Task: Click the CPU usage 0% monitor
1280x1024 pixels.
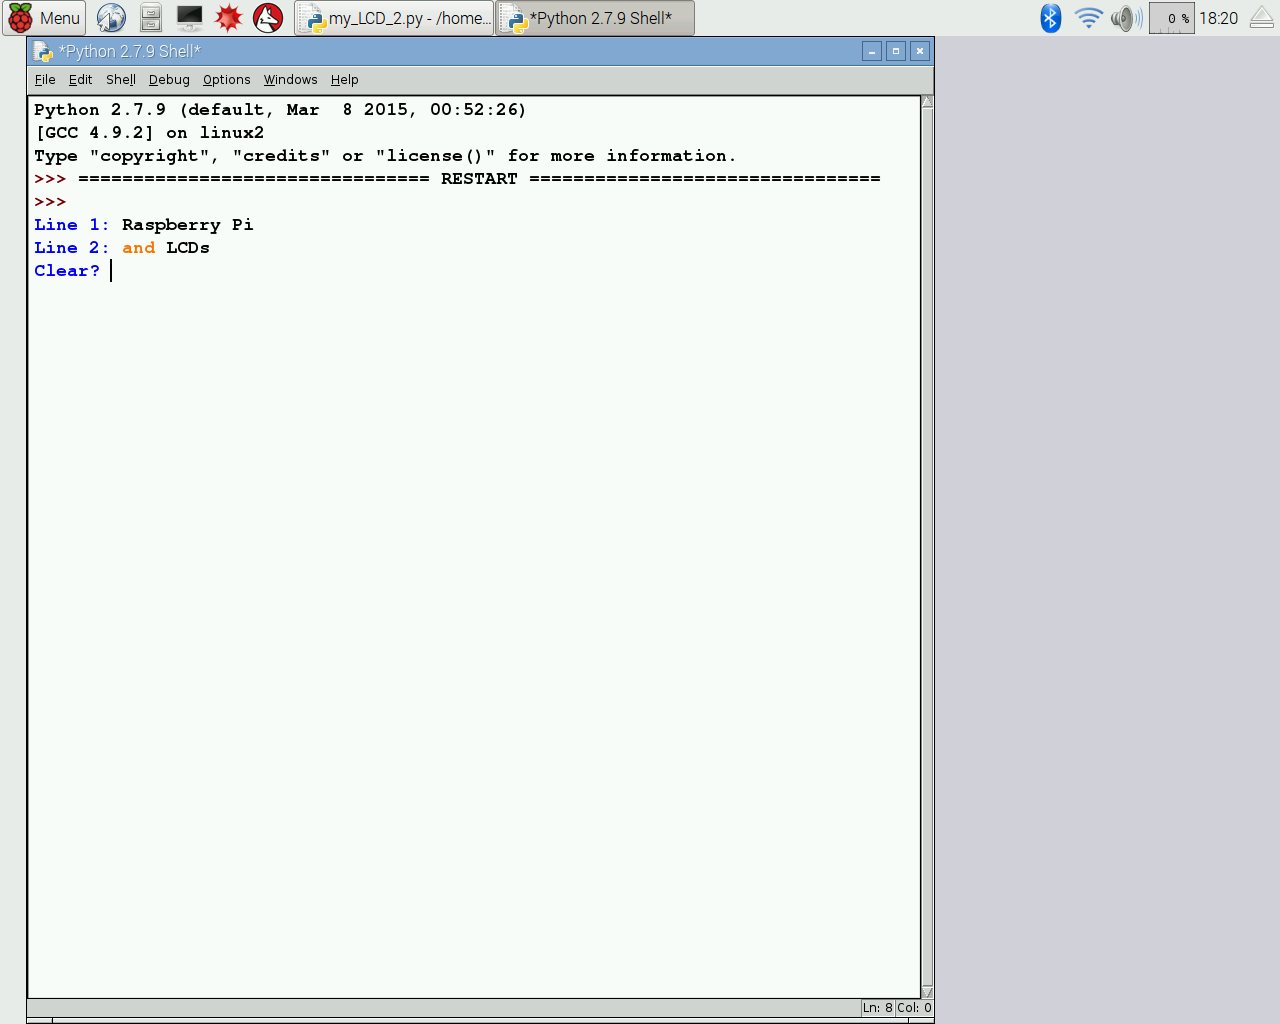Action: point(1172,18)
